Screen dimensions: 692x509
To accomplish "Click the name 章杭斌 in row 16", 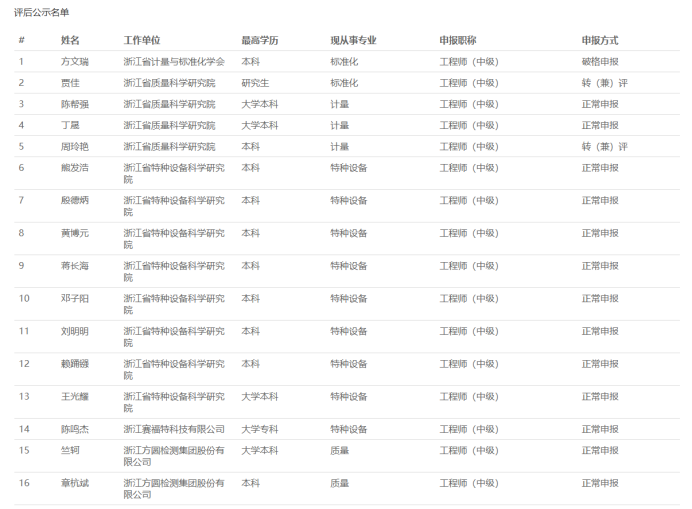I will [74, 483].
